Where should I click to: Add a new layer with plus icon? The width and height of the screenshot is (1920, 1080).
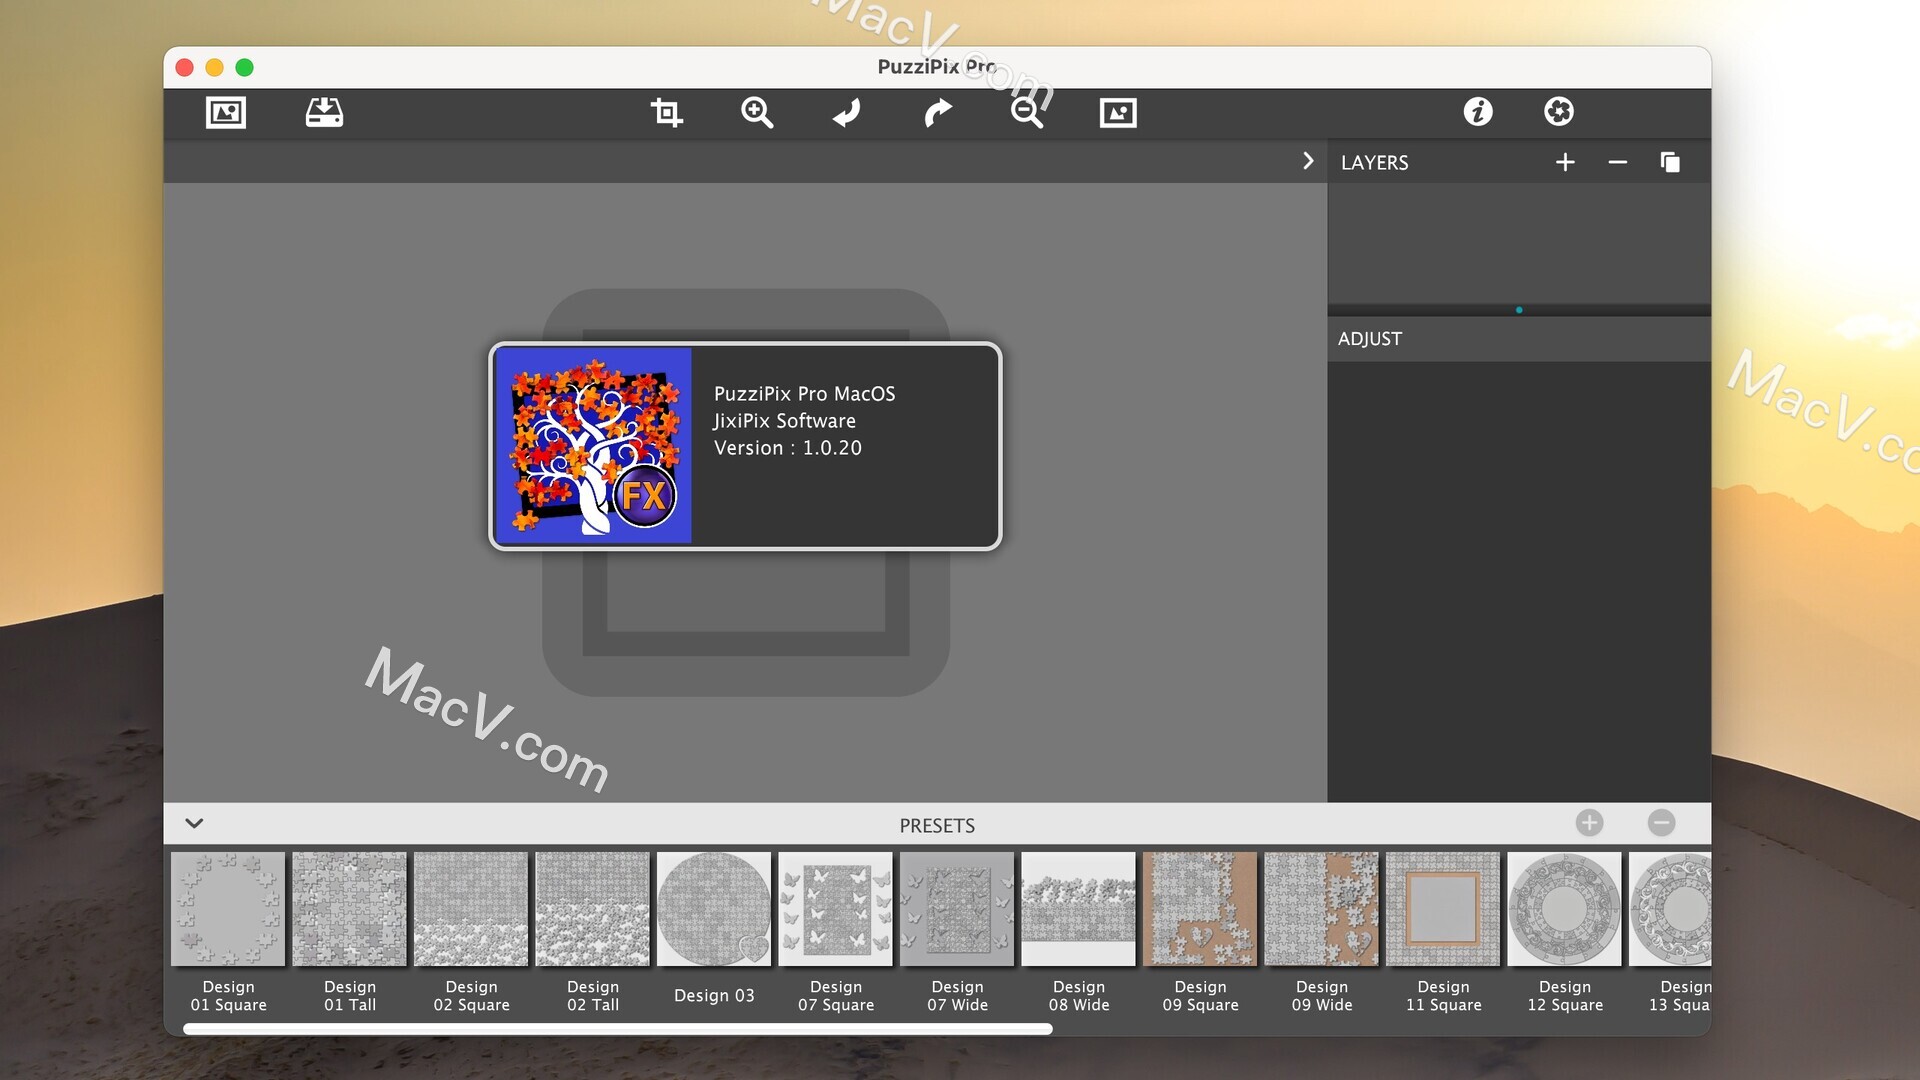pyautogui.click(x=1565, y=162)
